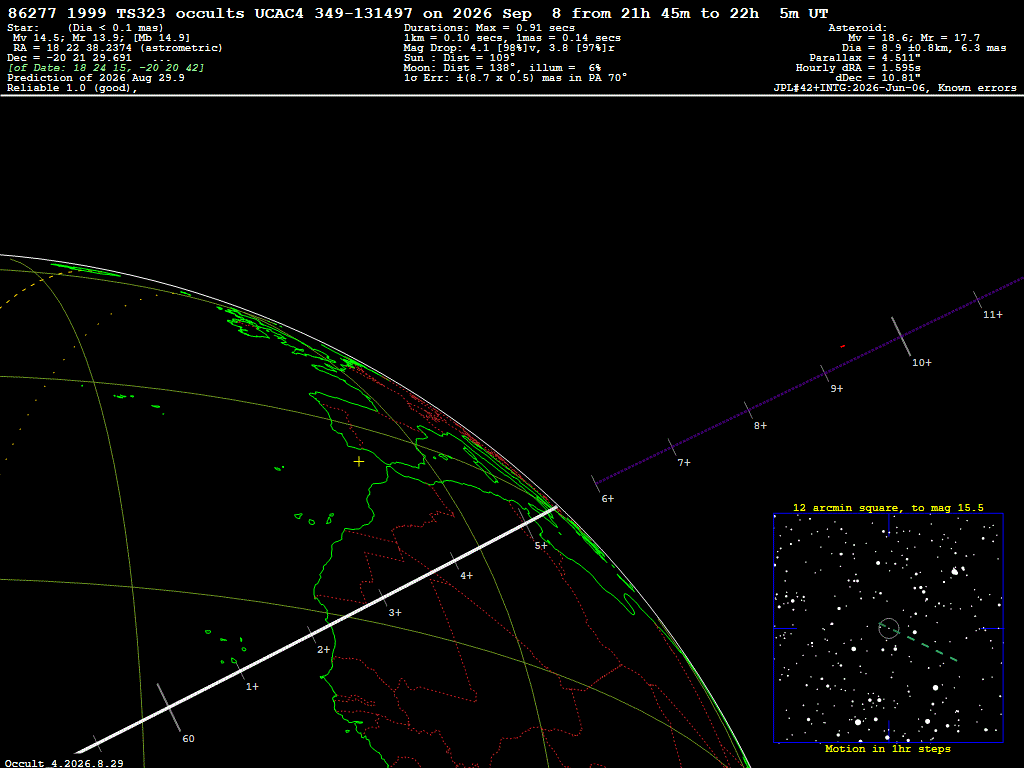Click the target star circle in chart
This screenshot has height=768, width=1024.
click(889, 628)
